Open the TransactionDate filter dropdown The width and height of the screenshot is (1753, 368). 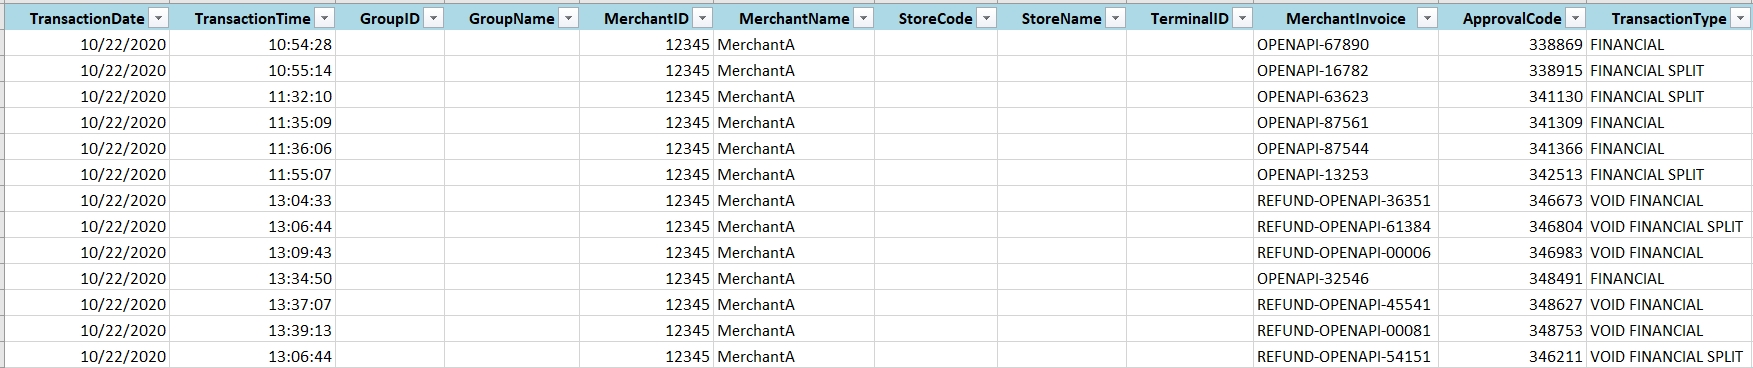coord(158,19)
